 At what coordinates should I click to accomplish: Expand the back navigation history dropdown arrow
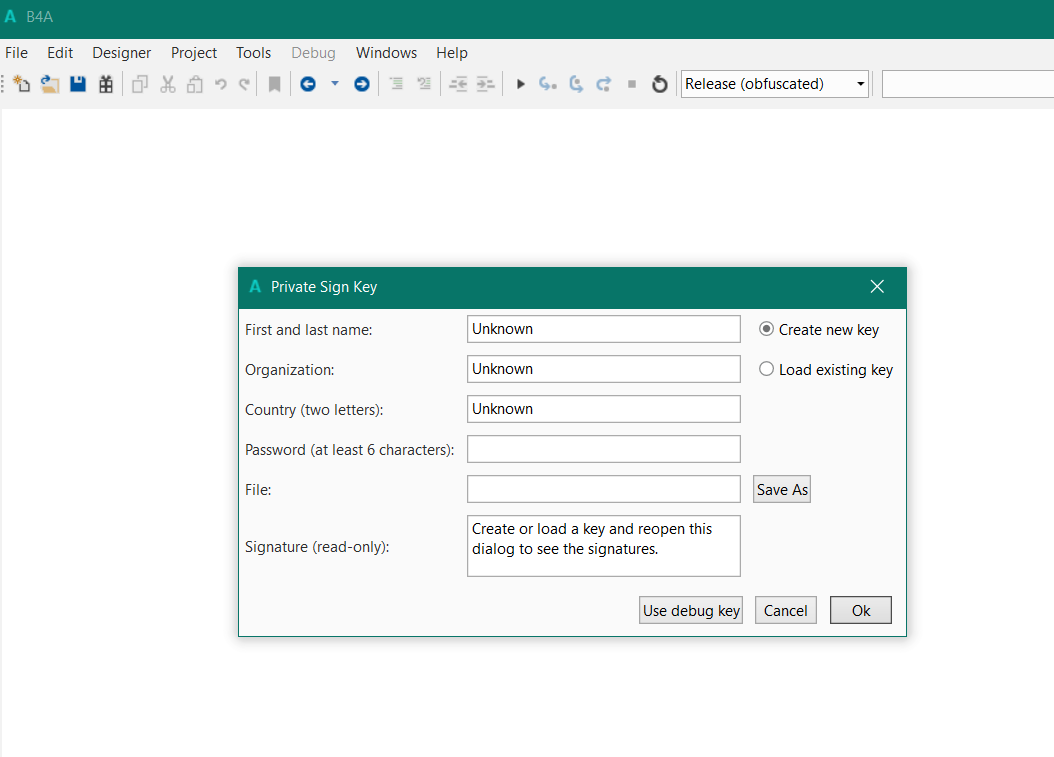click(x=335, y=84)
